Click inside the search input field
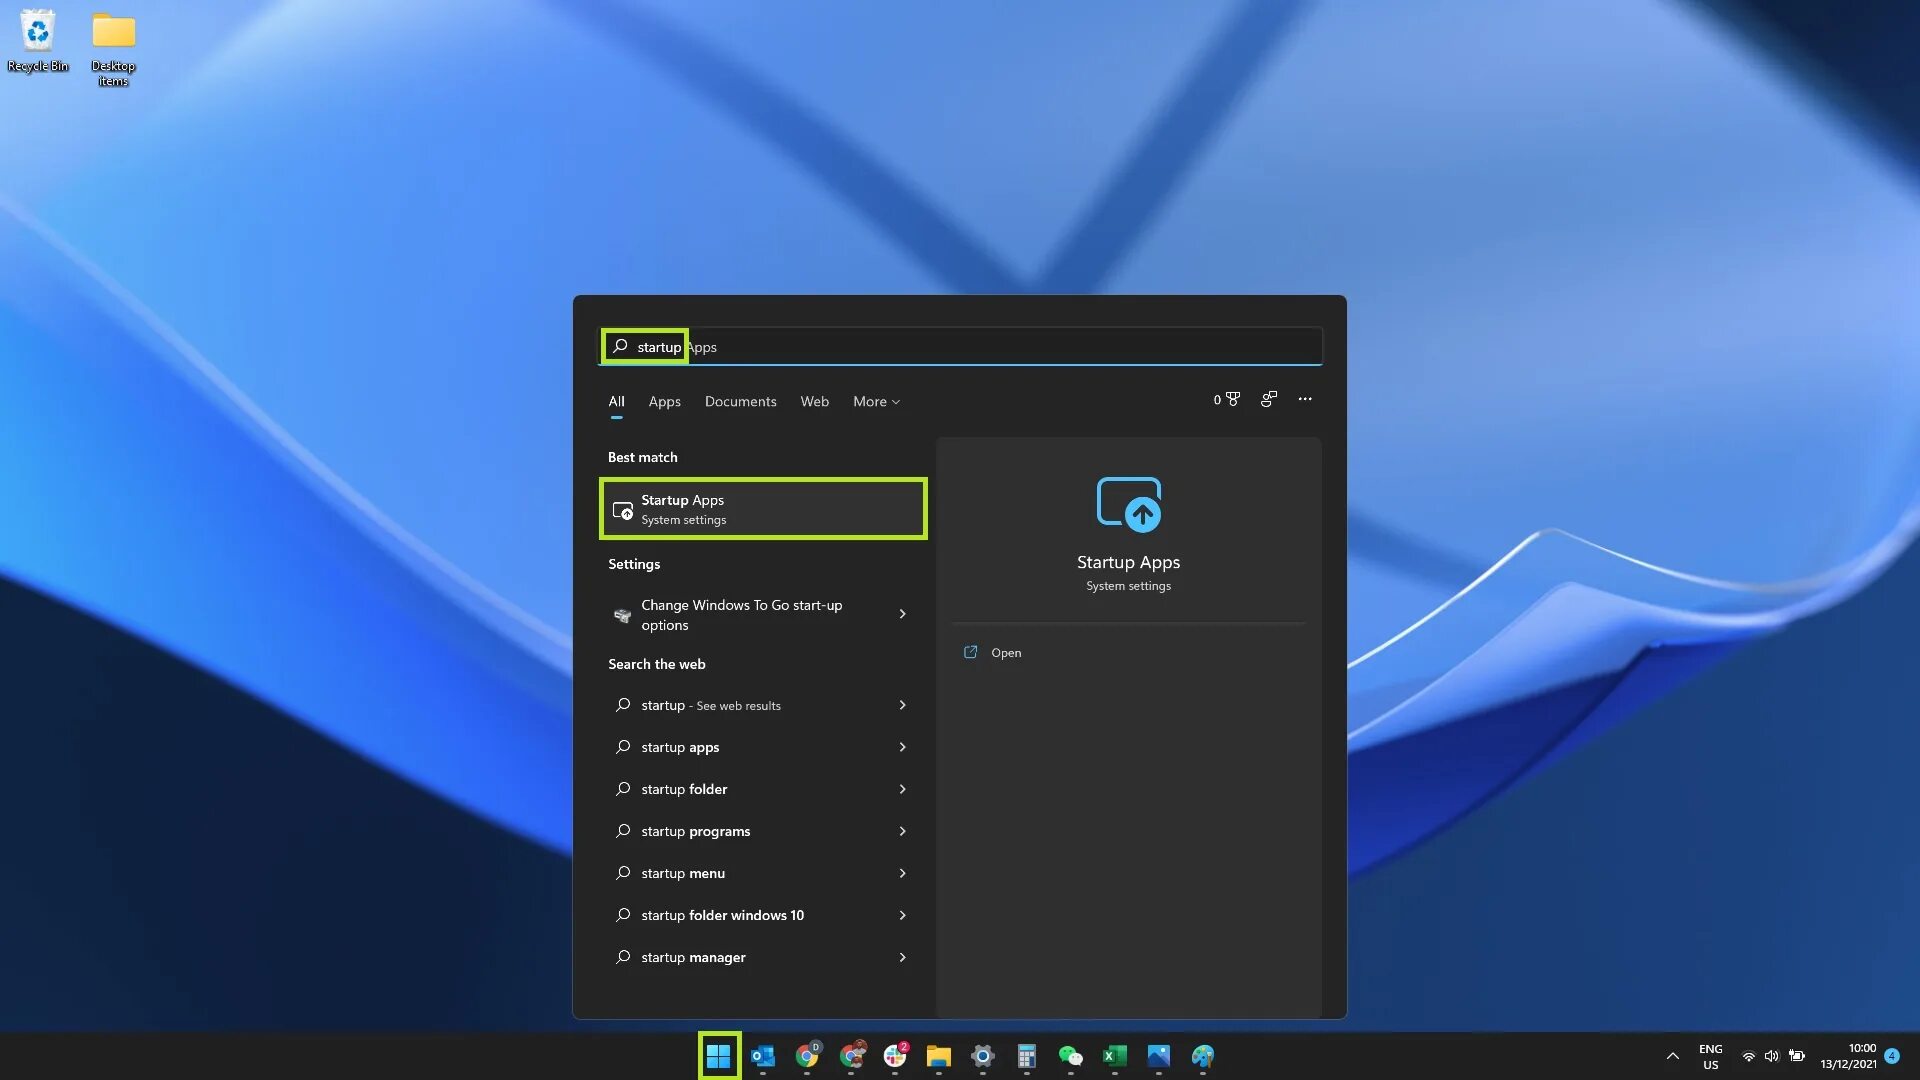This screenshot has width=1920, height=1080. 960,346
